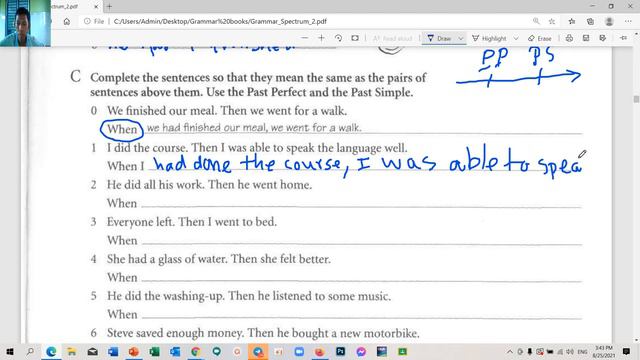
Task: Close the Grammar_Spectrum_2.pdf tab
Action: click(x=96, y=7)
